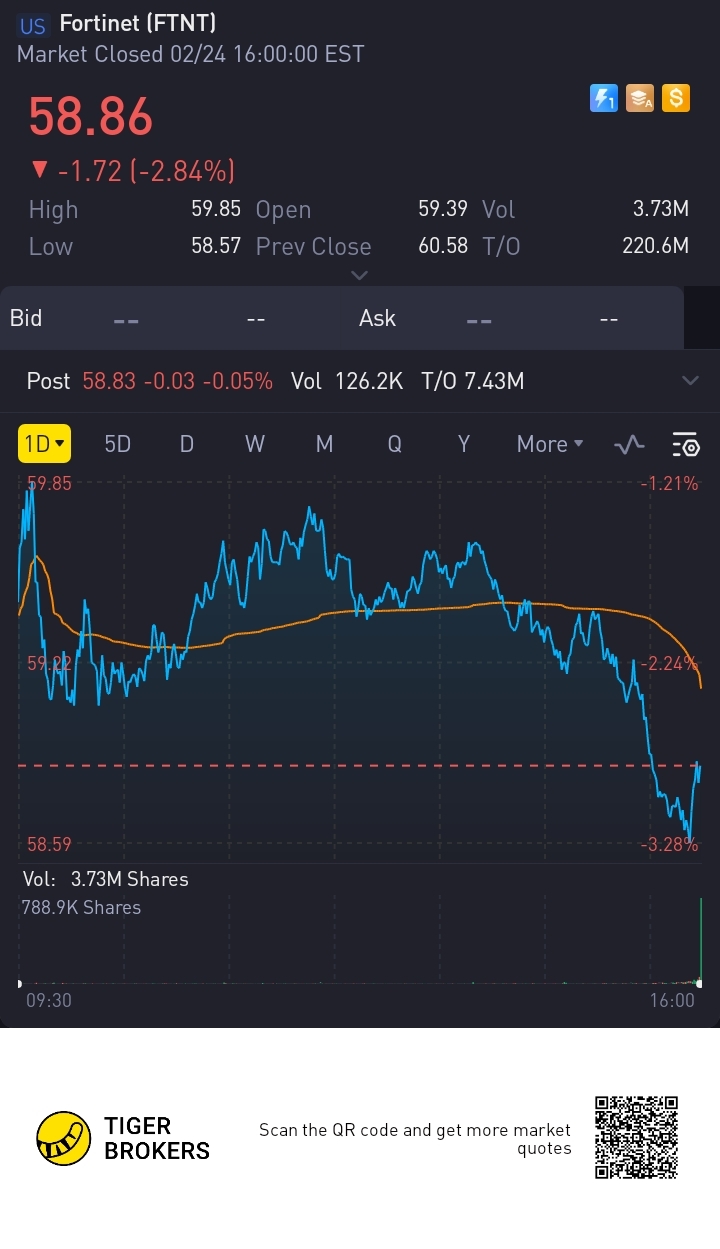Viewport: 720px width, 1249px height.
Task: Tap the tan stacked-layers badge
Action: [x=640, y=98]
